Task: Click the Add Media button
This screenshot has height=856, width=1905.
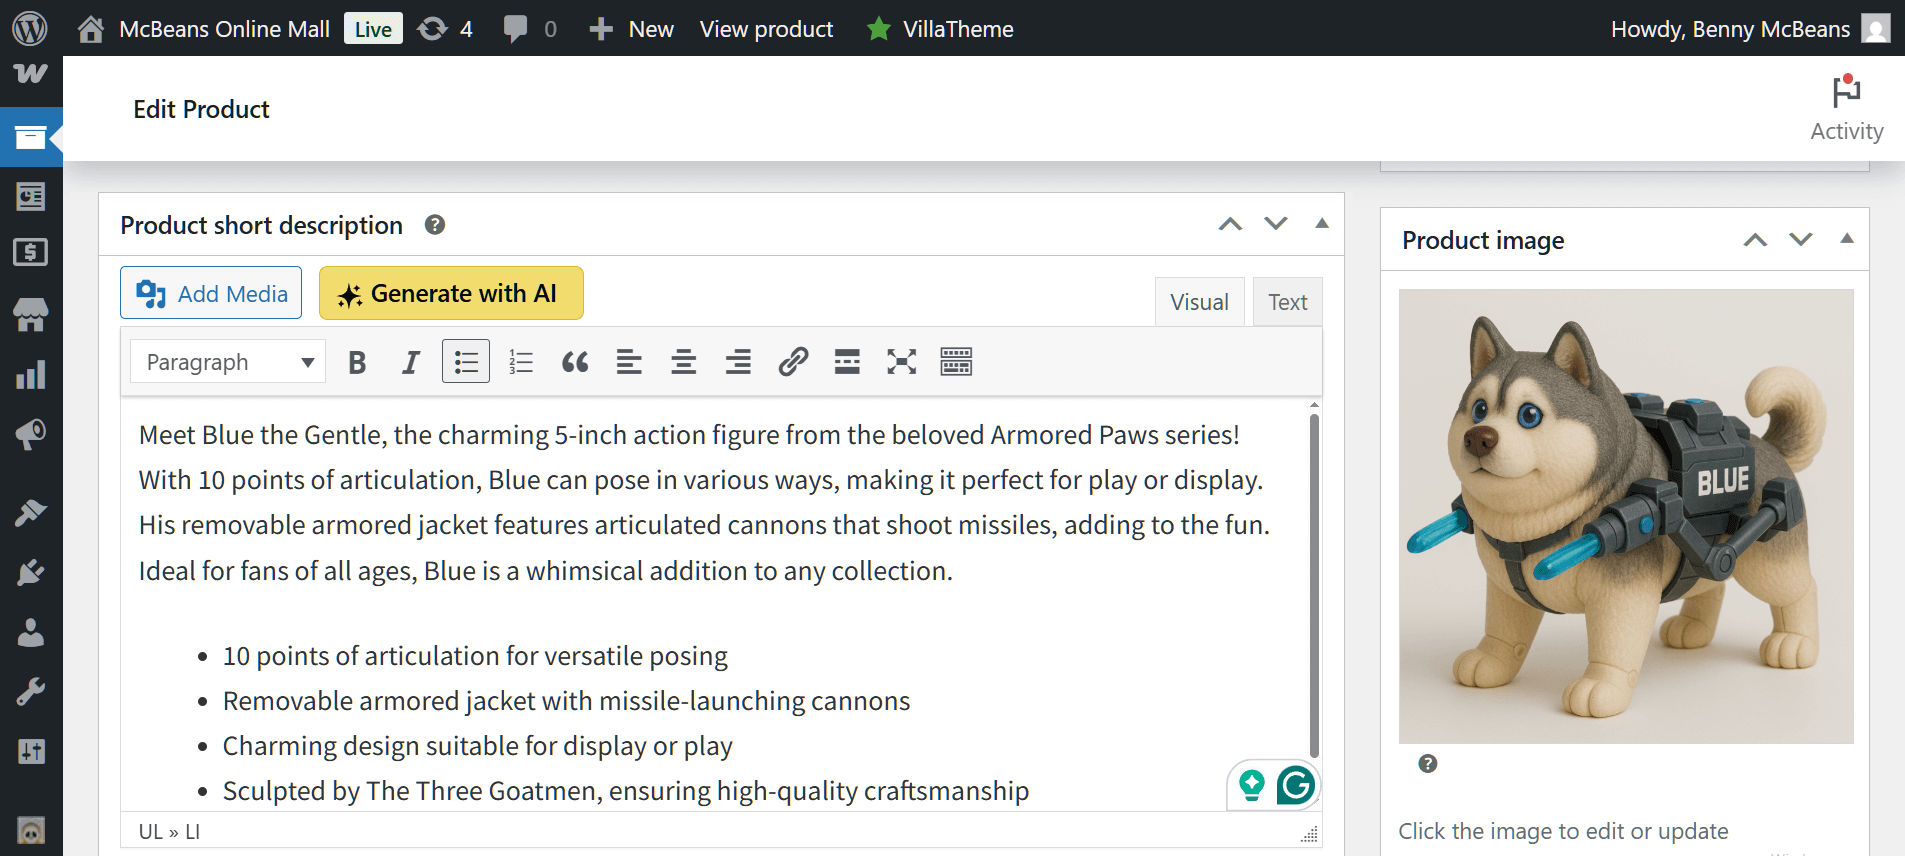Action: click(211, 293)
